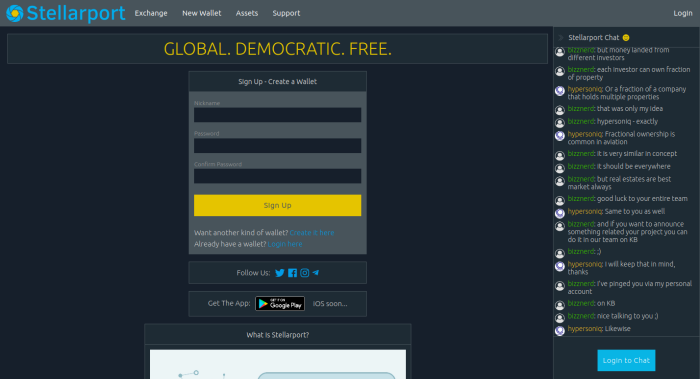Click the yellow Sign Up button
The width and height of the screenshot is (700, 379).
[x=277, y=205]
